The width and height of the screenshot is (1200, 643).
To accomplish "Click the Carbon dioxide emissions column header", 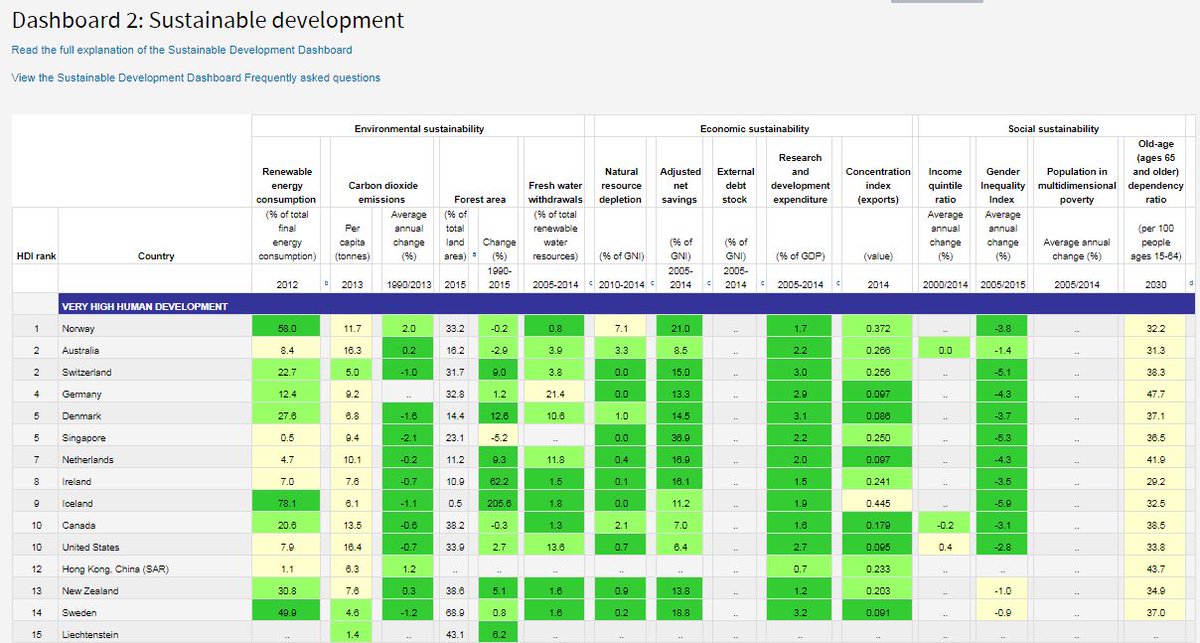I will (x=382, y=193).
